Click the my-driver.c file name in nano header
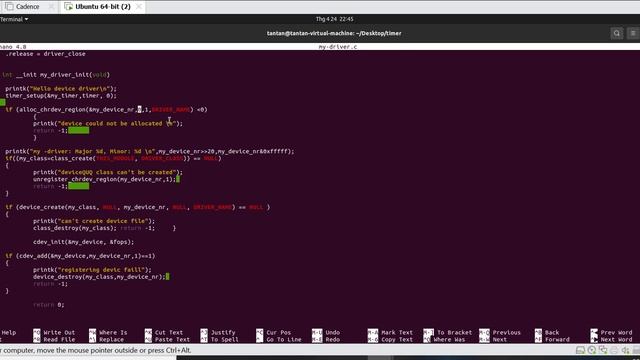 tap(338, 47)
